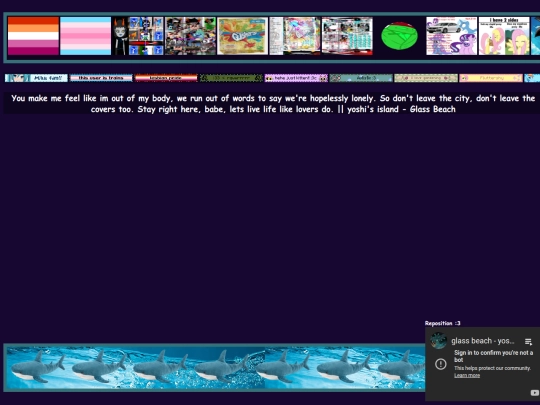The width and height of the screenshot is (540, 405).
Task: Open the red and white collage thumbnail
Action: [347, 36]
